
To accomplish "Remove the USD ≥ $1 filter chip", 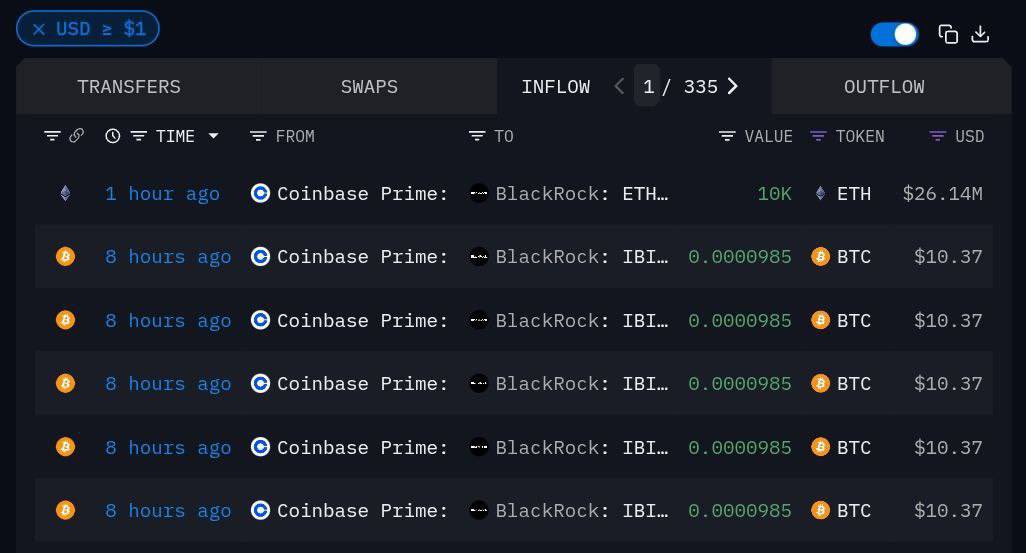I will [x=39, y=29].
